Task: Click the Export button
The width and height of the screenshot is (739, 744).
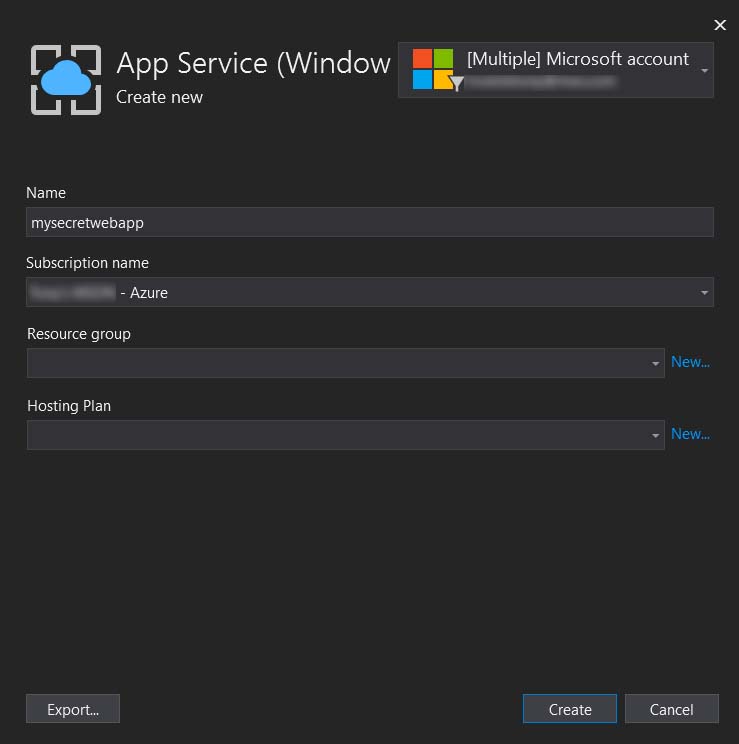Action: [x=73, y=709]
